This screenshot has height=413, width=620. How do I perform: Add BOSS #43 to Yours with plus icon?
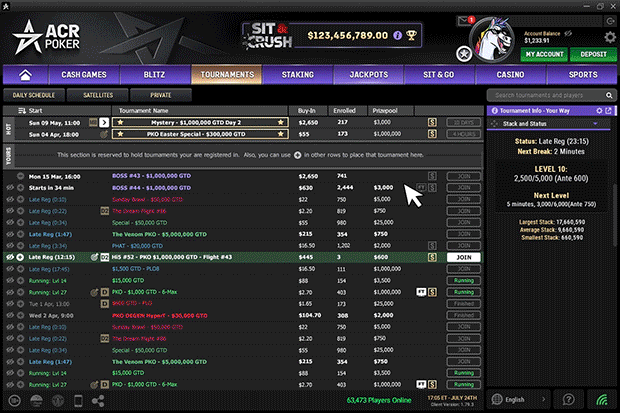(21, 176)
